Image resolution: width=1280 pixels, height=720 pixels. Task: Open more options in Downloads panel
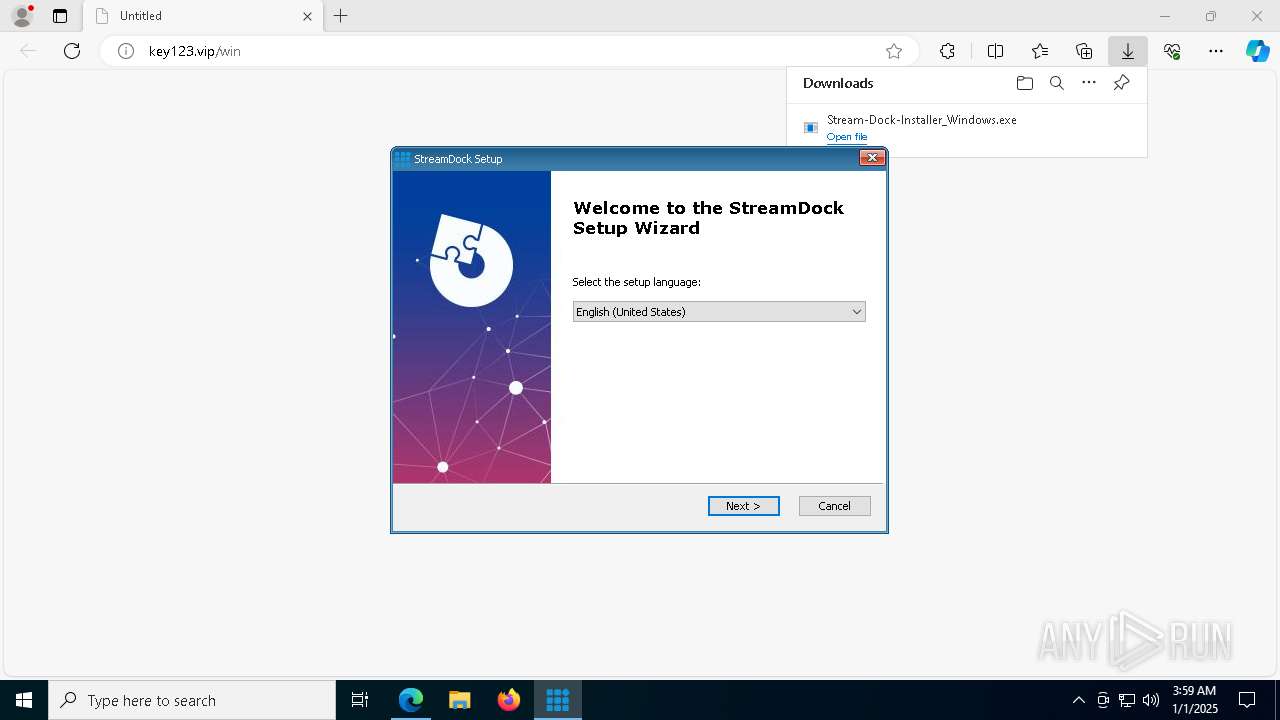(x=1089, y=83)
